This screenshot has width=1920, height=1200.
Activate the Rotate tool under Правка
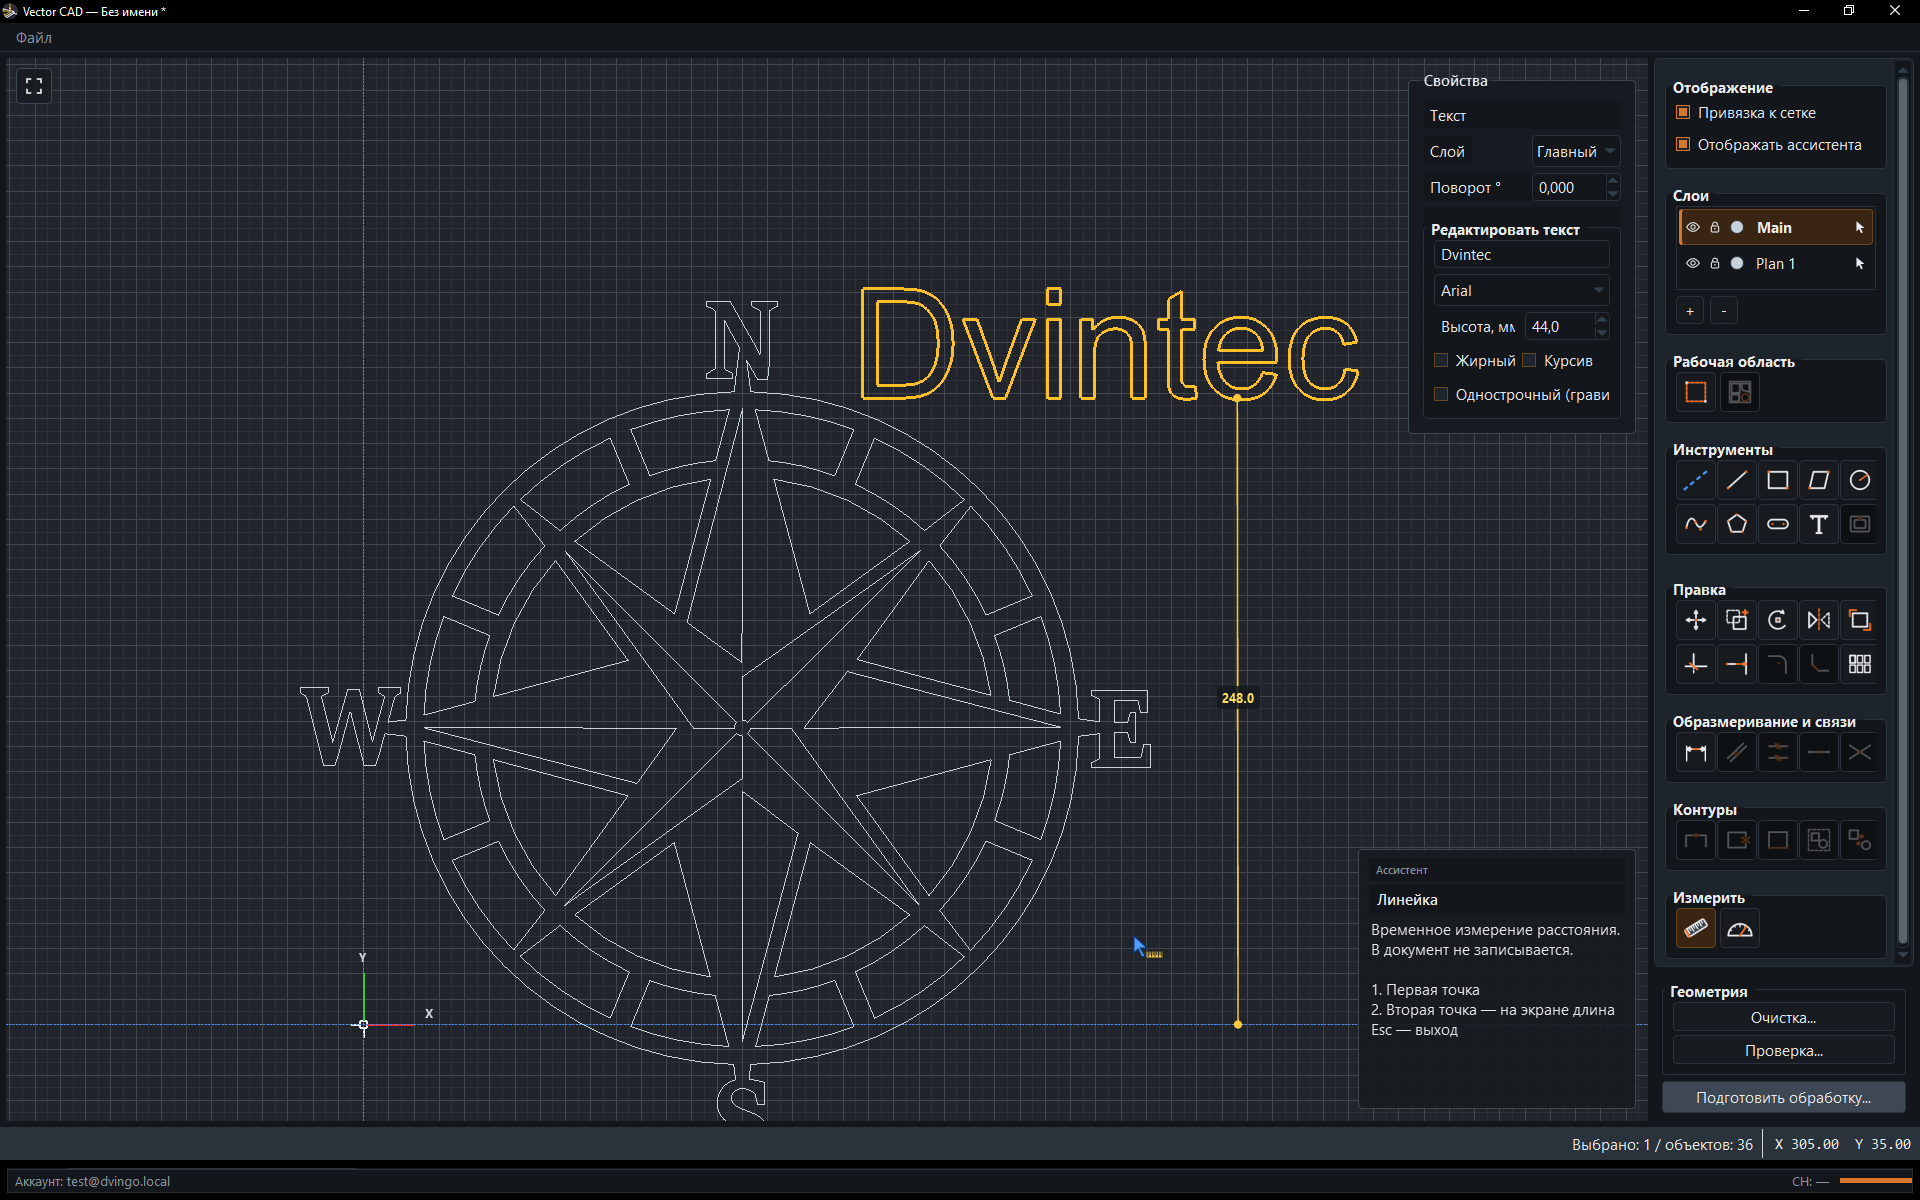click(1778, 621)
